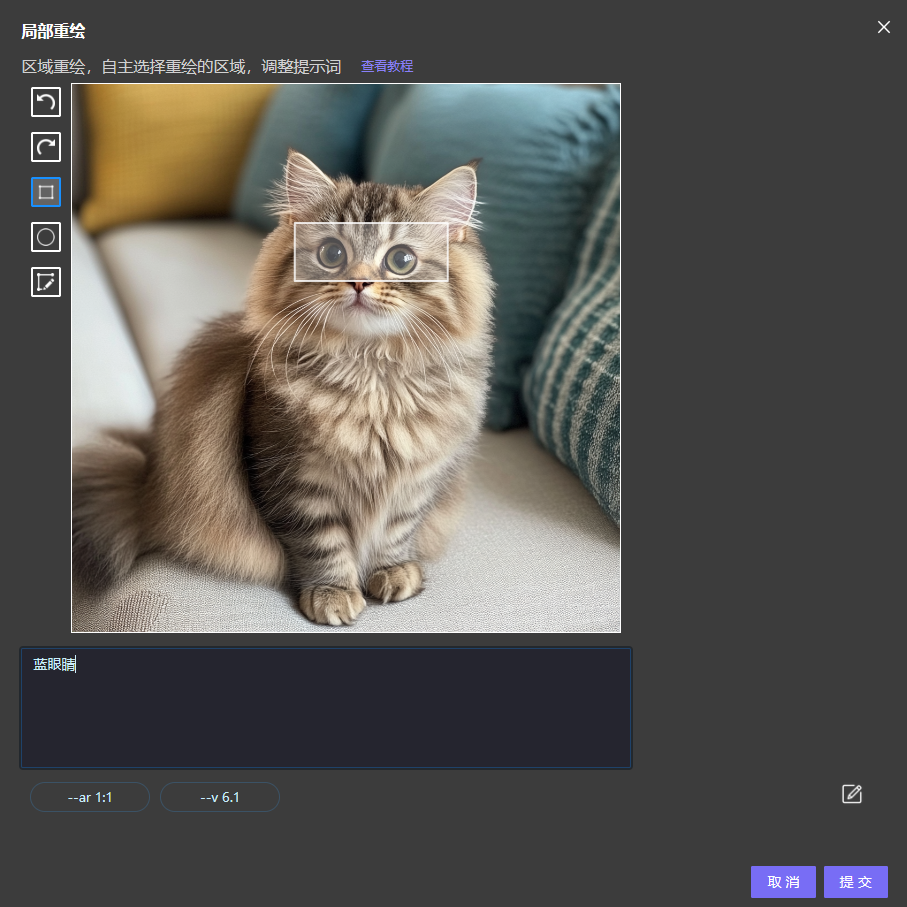Image resolution: width=907 pixels, height=907 pixels.
Task: Click the 取消 cancel button
Action: click(783, 882)
